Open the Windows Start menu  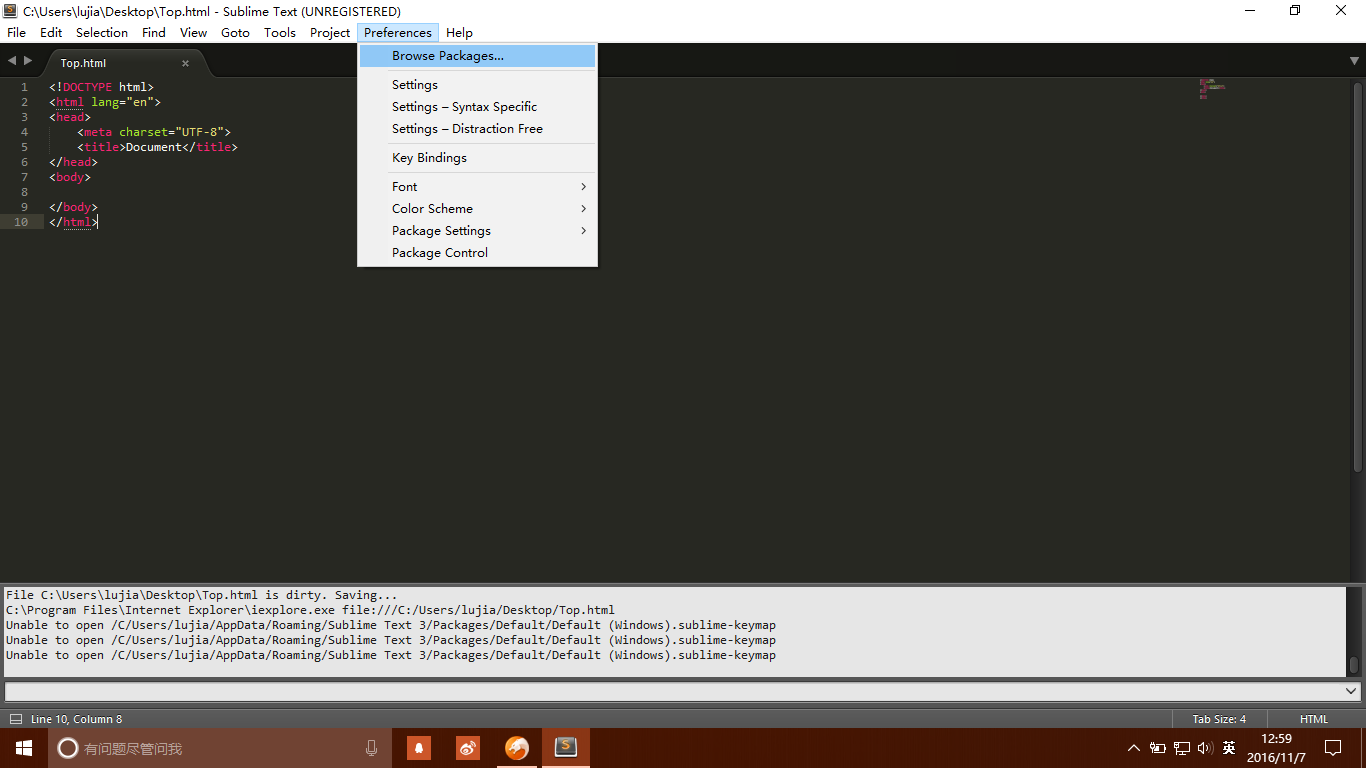point(24,748)
